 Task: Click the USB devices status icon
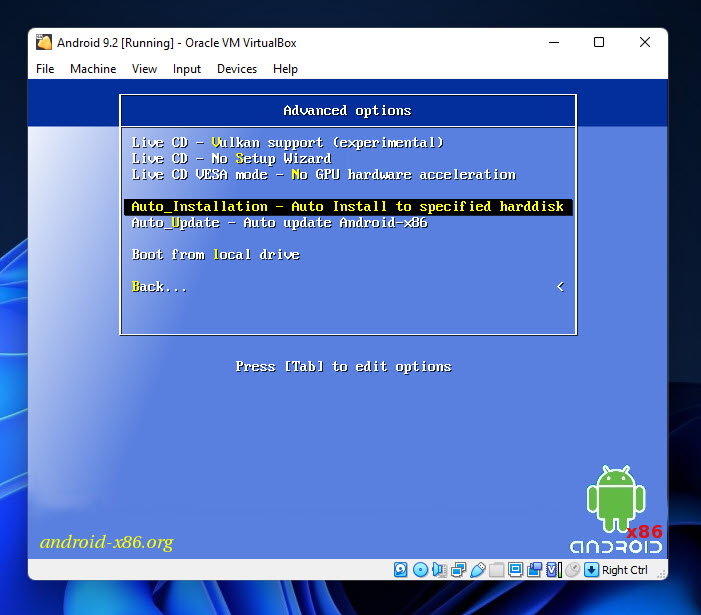click(477, 570)
